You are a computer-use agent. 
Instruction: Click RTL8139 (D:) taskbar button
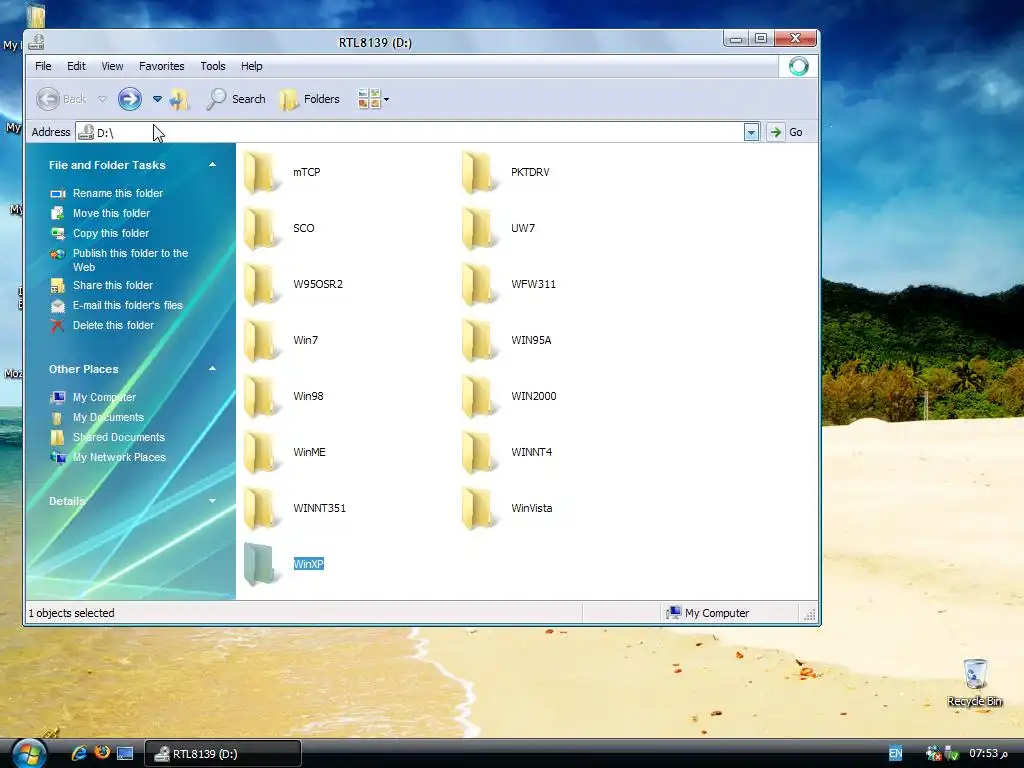pyautogui.click(x=223, y=754)
